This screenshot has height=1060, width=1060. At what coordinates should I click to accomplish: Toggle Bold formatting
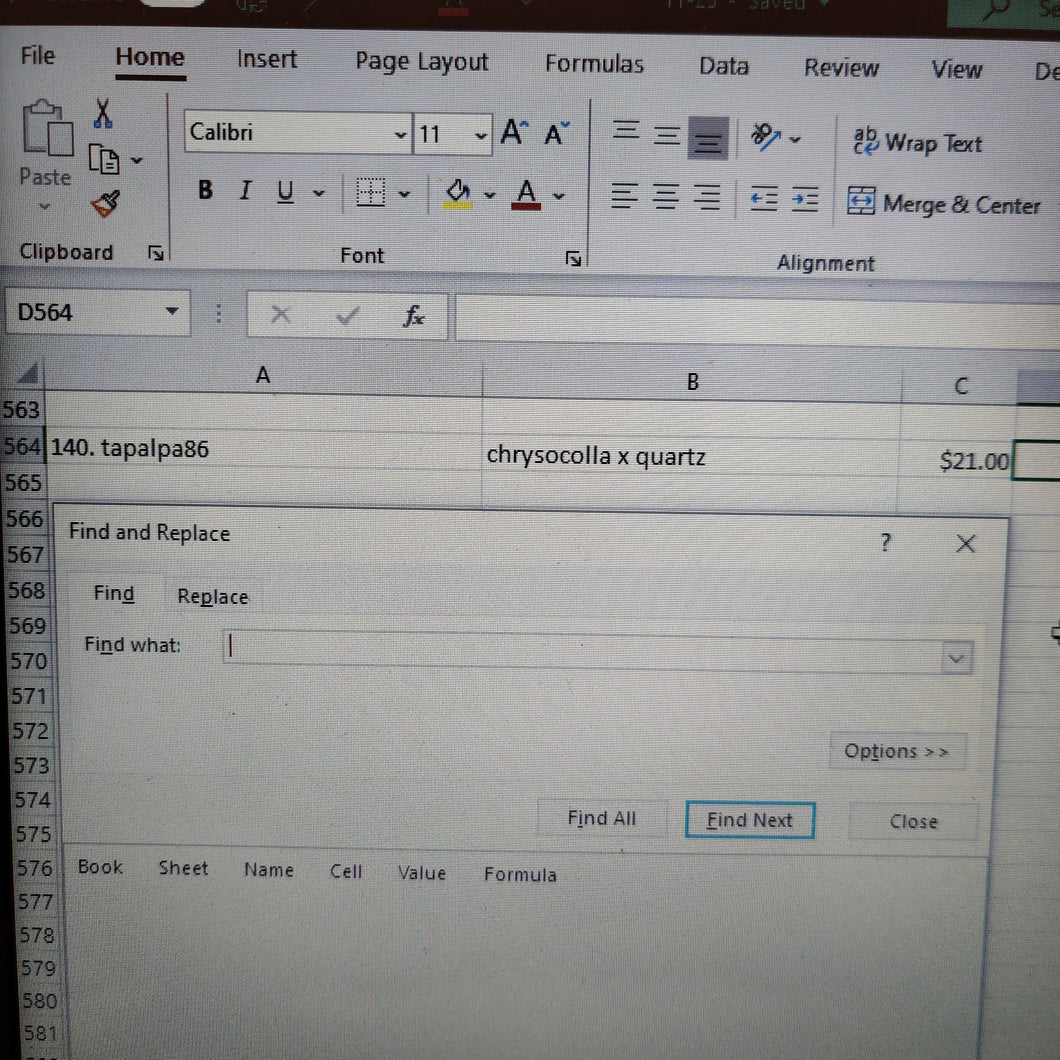pos(206,190)
